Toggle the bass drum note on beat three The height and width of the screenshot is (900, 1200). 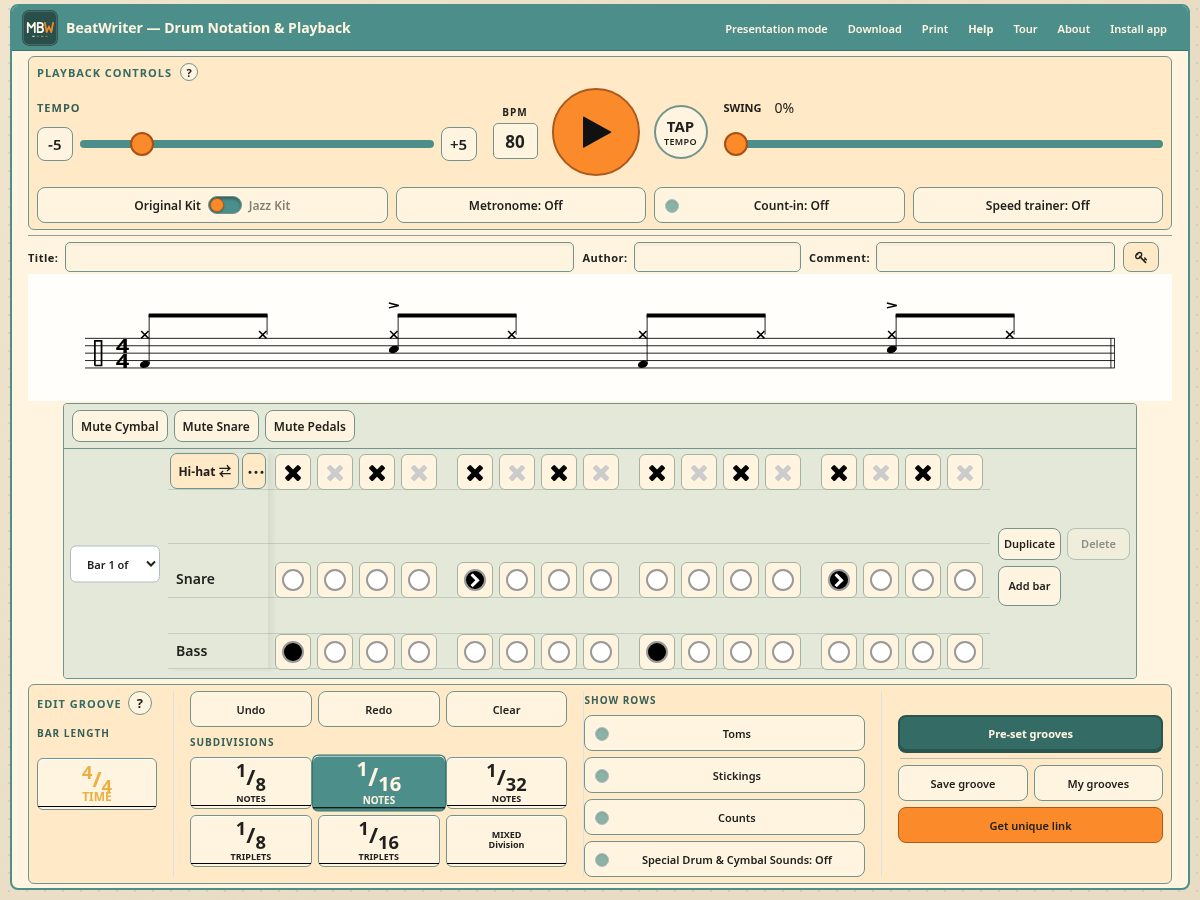657,652
